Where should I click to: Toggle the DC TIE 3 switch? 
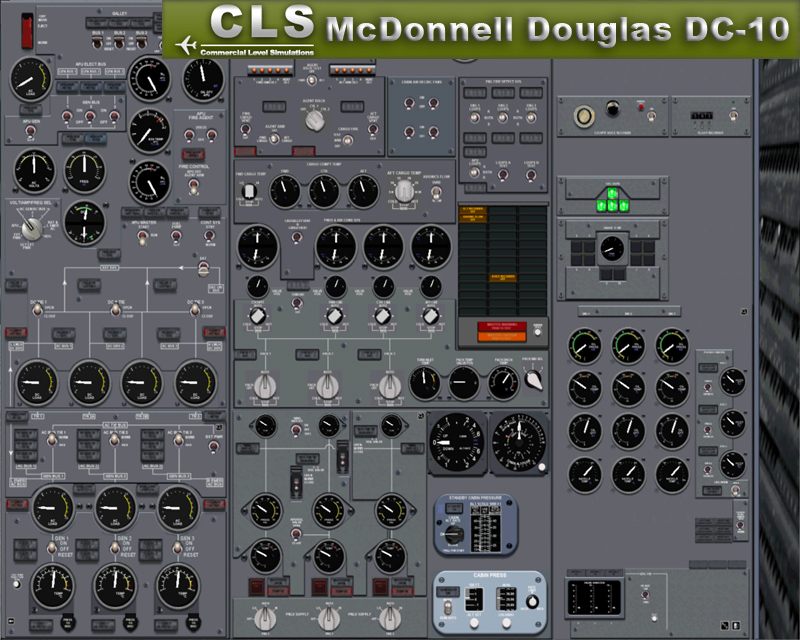pos(195,309)
